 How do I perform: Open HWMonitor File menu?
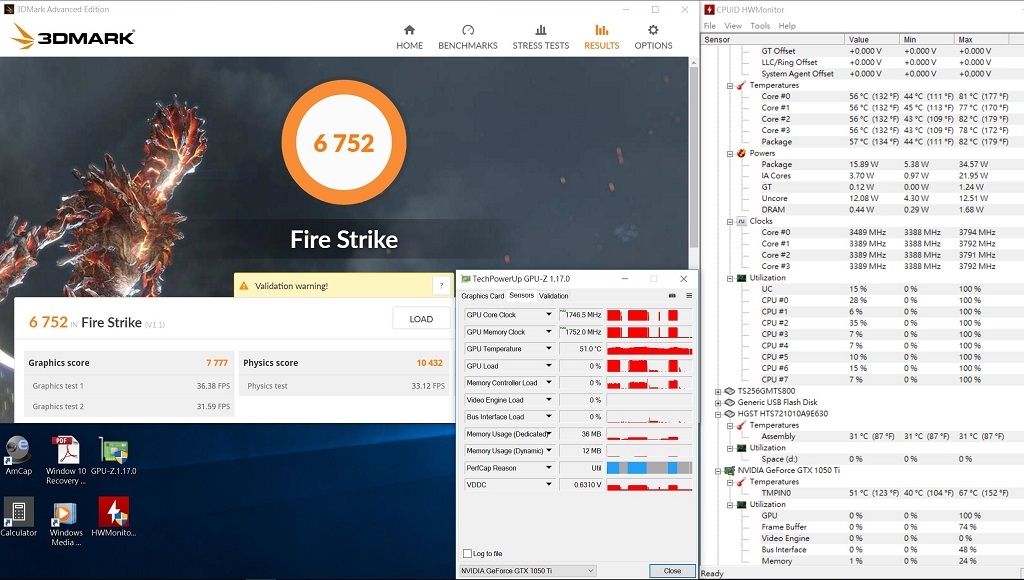pyautogui.click(x=709, y=25)
